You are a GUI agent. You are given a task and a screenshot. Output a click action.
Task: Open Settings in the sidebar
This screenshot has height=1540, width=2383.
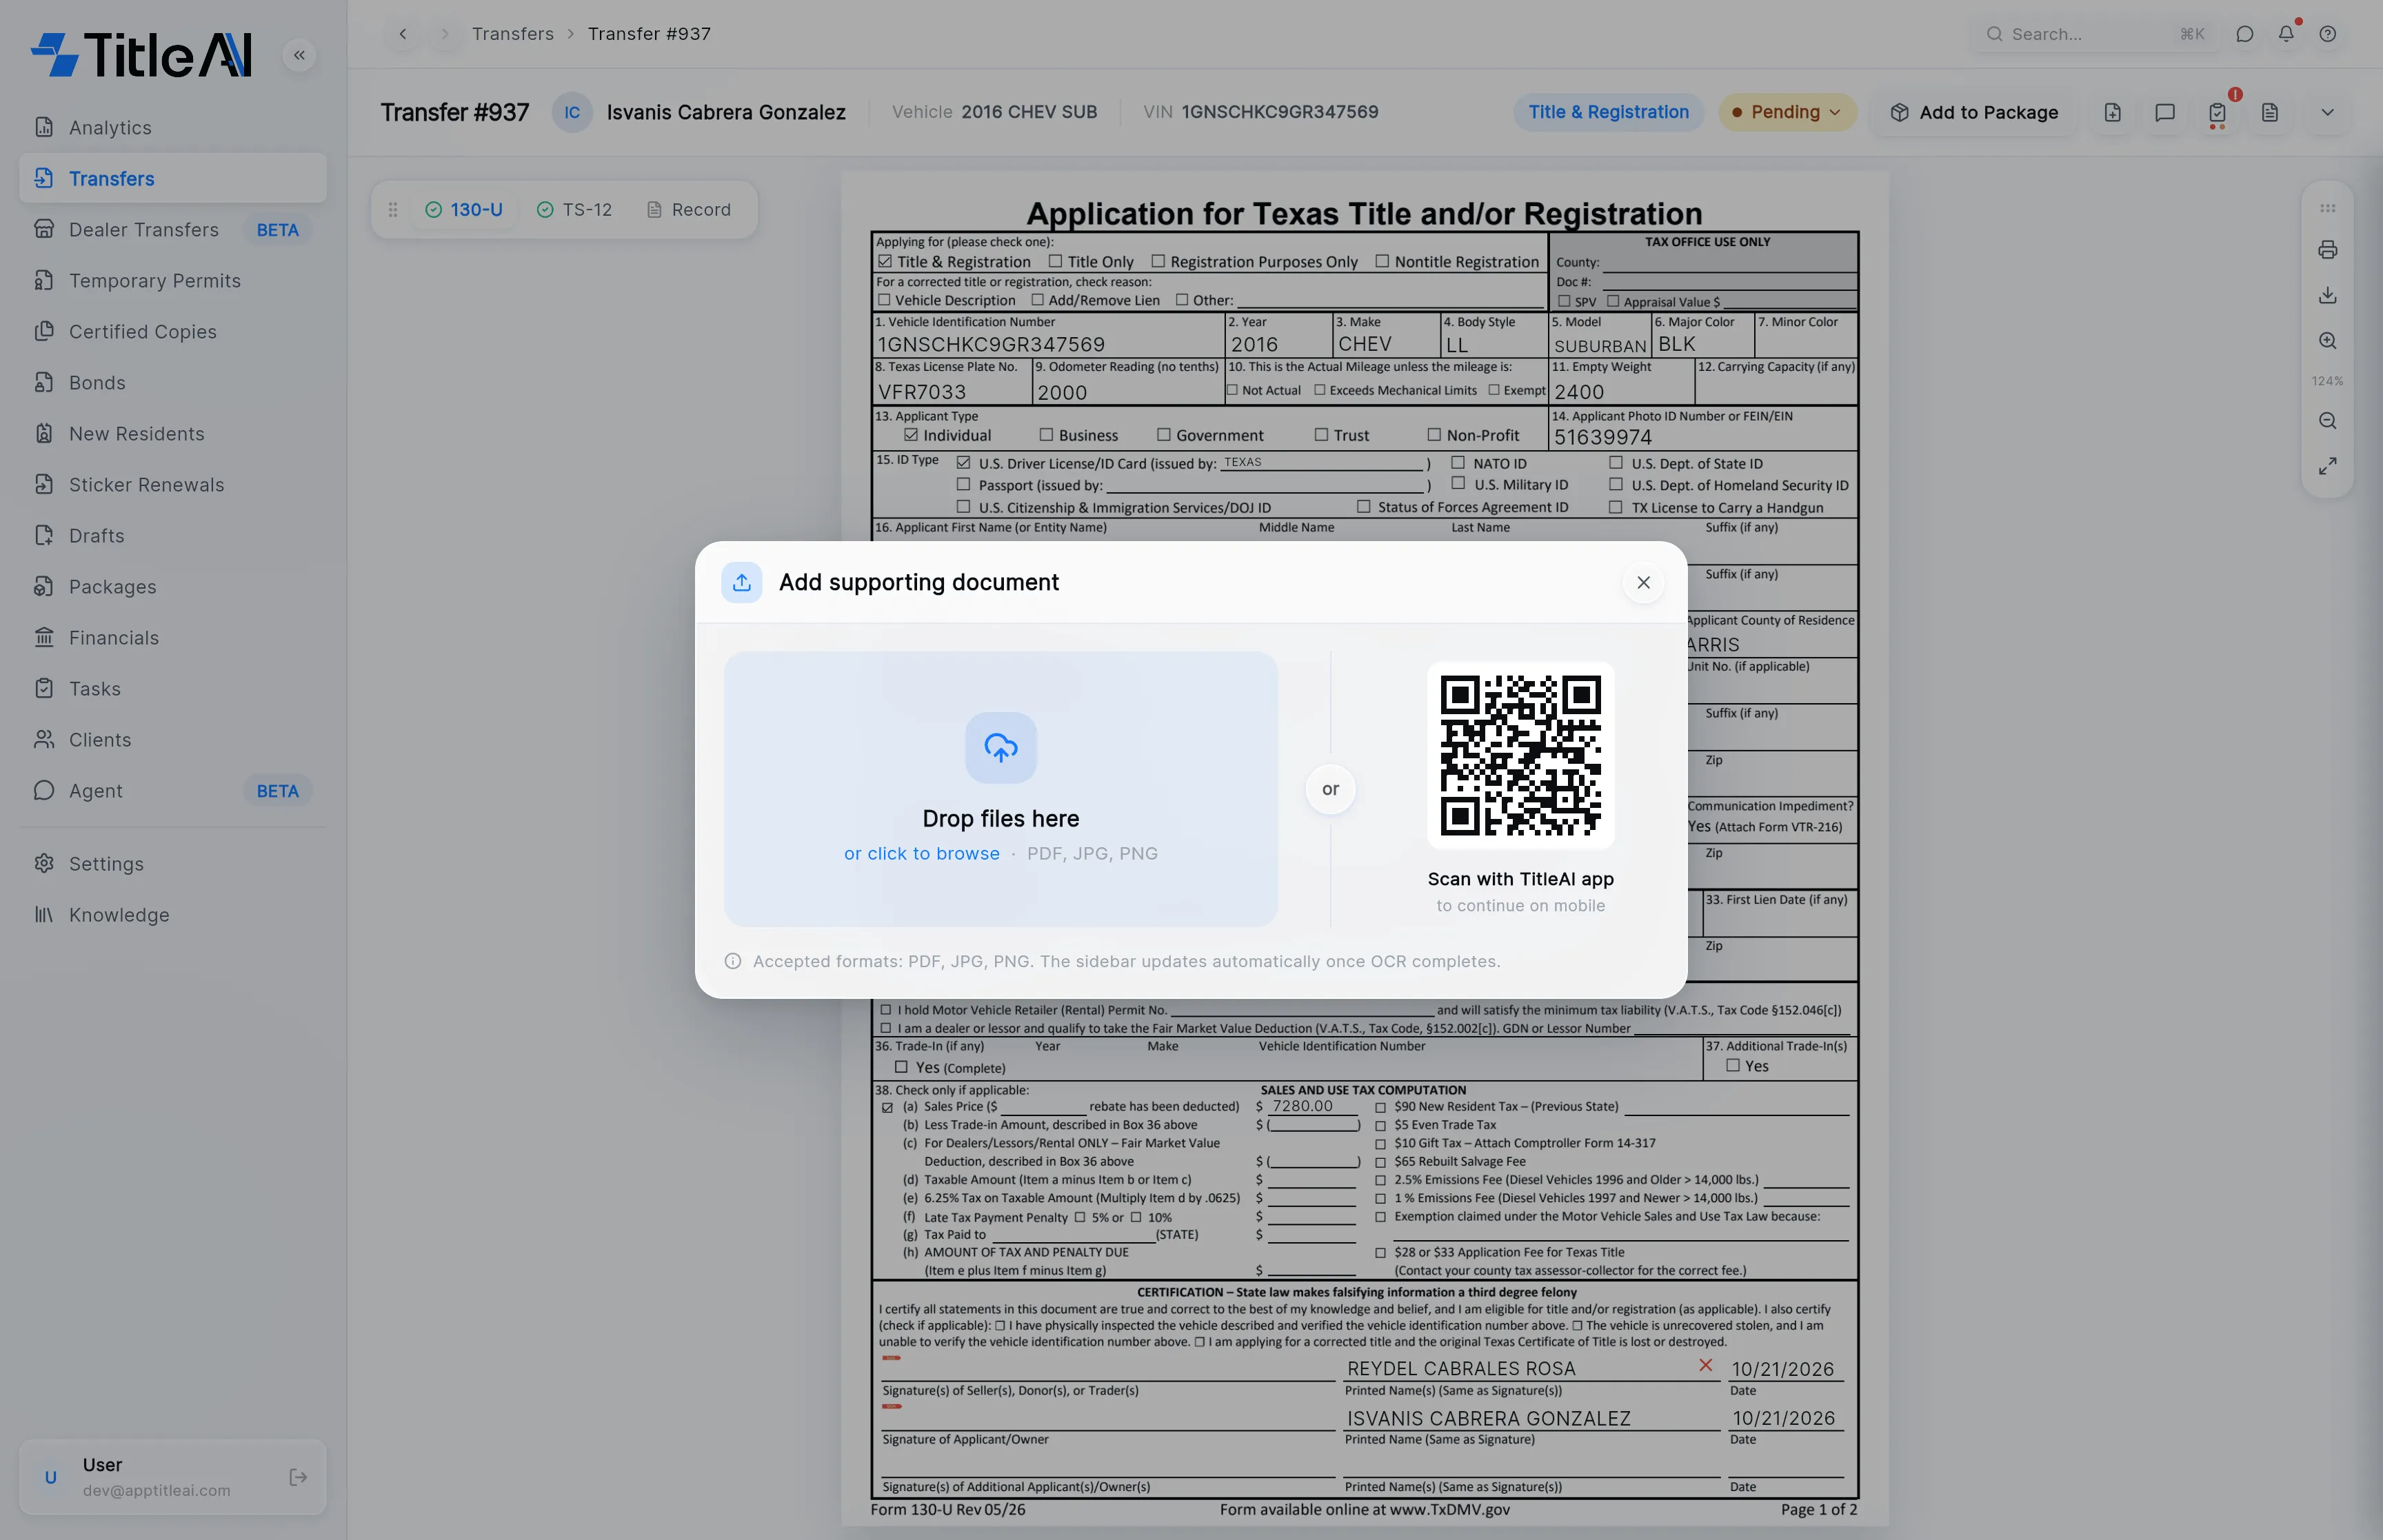(x=172, y=863)
